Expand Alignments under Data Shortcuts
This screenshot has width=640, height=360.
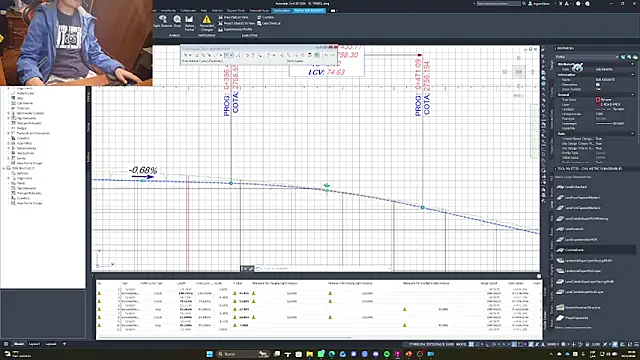(x=9, y=178)
